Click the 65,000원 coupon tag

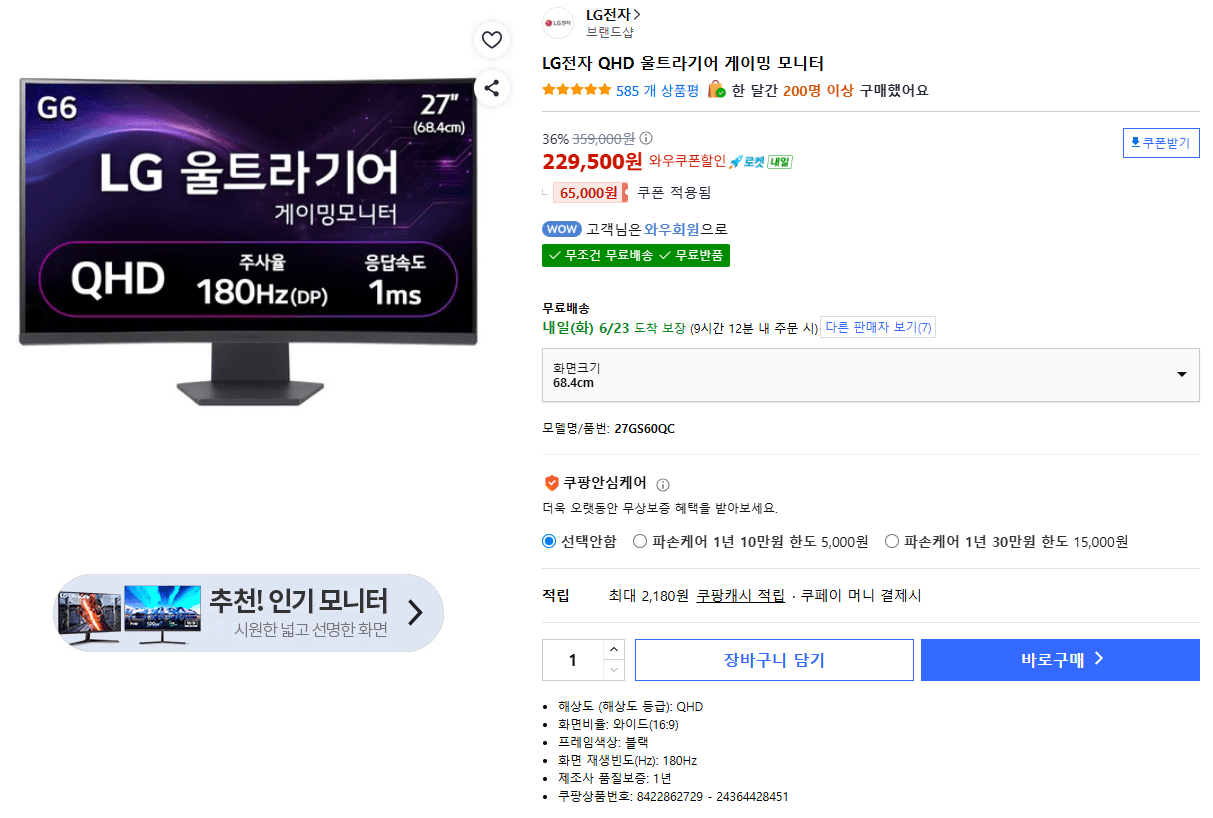(x=590, y=193)
